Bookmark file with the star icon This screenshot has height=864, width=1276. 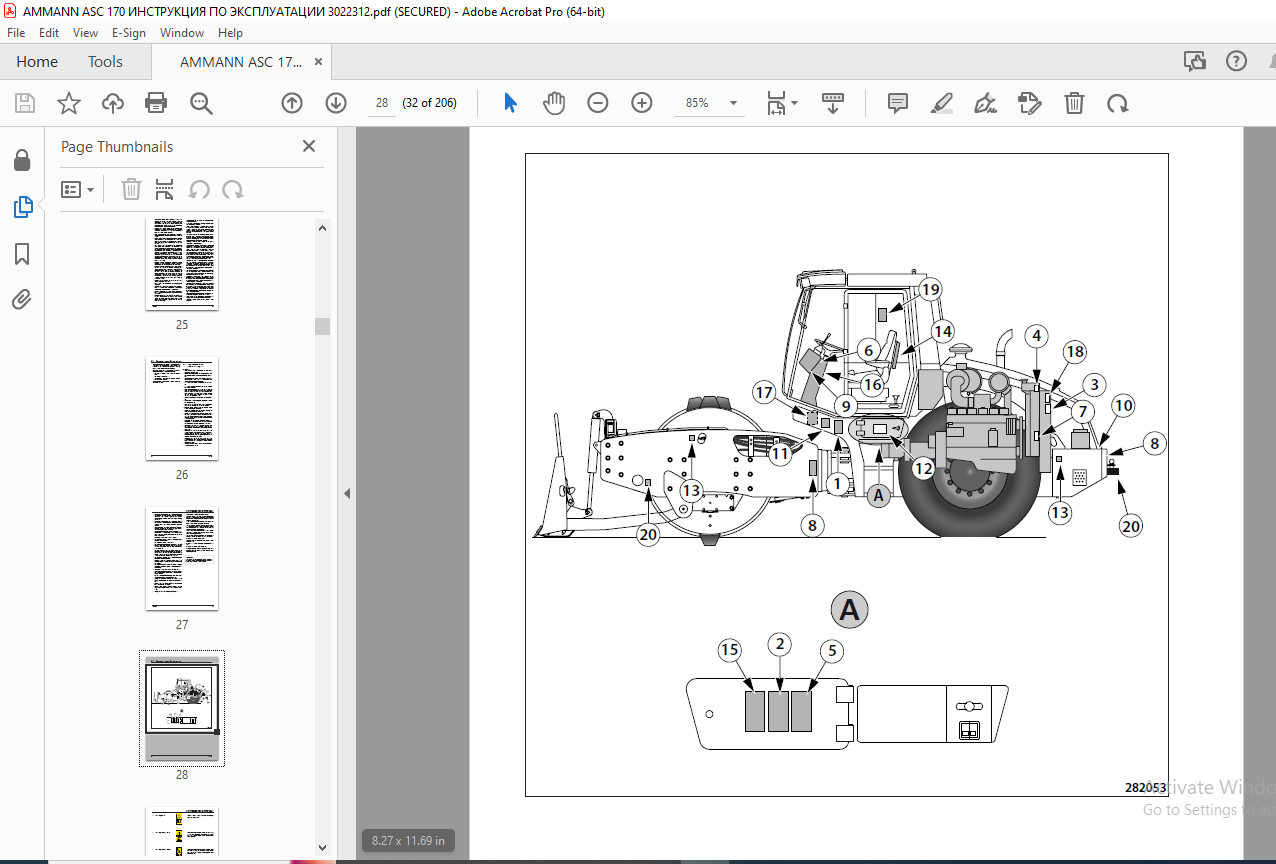click(x=68, y=103)
